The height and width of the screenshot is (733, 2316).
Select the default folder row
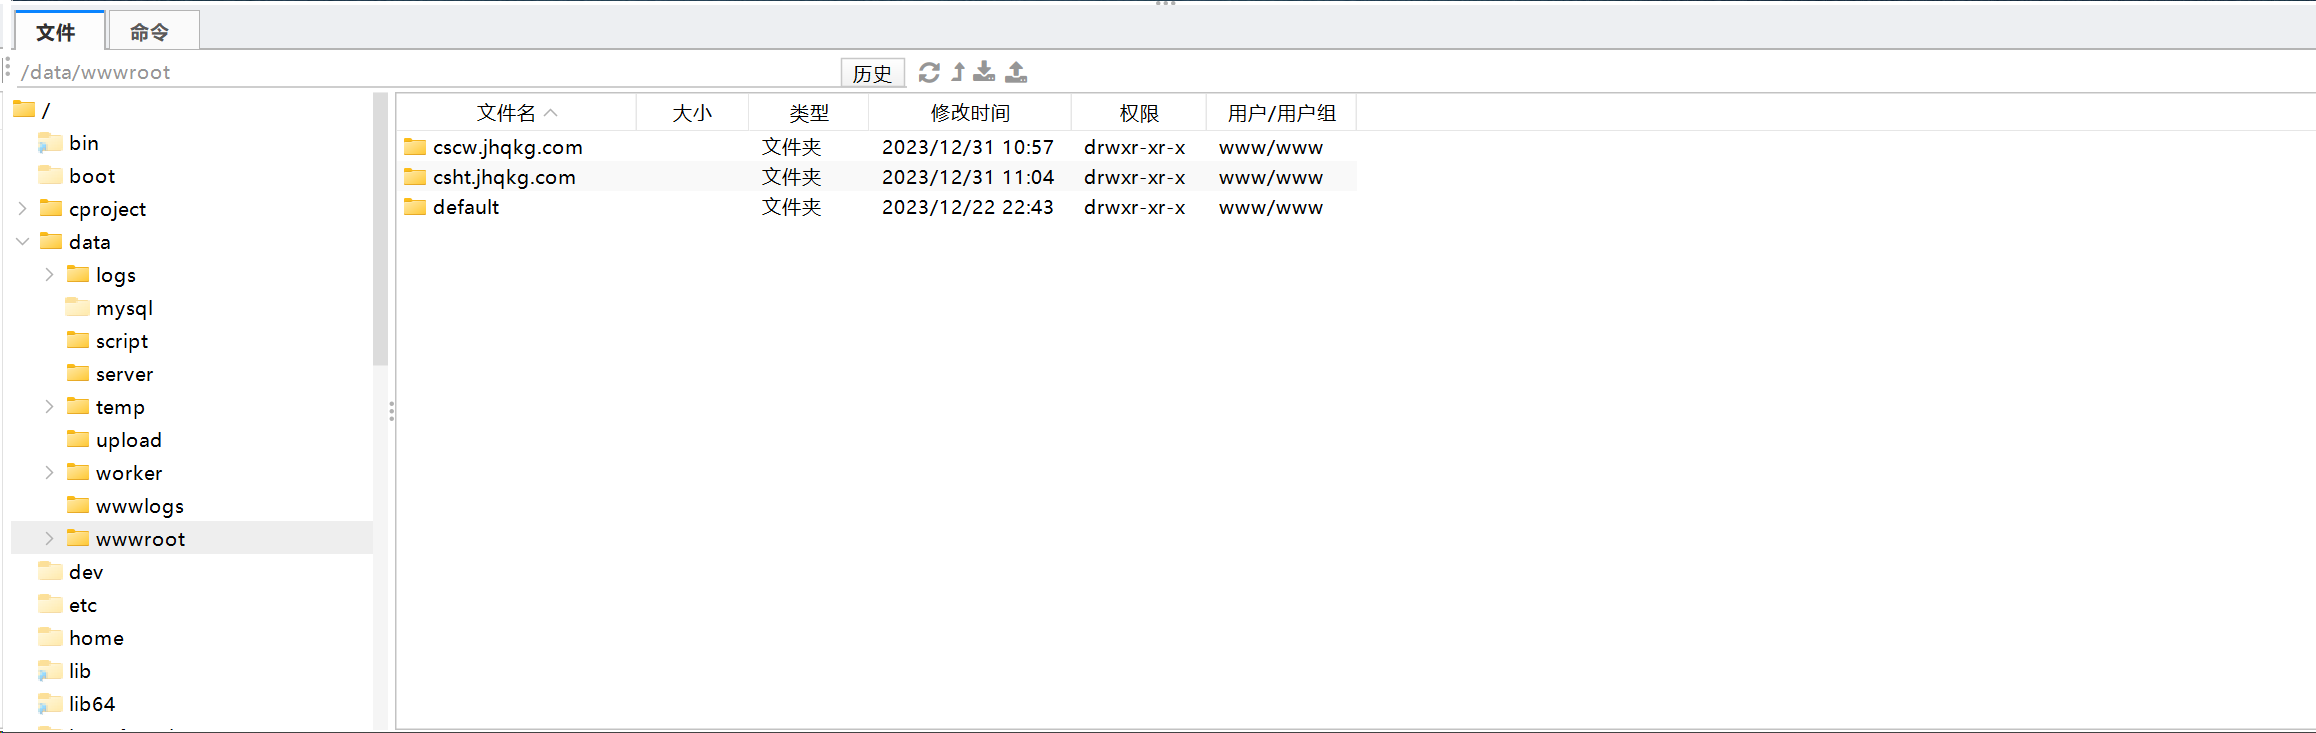pos(877,207)
